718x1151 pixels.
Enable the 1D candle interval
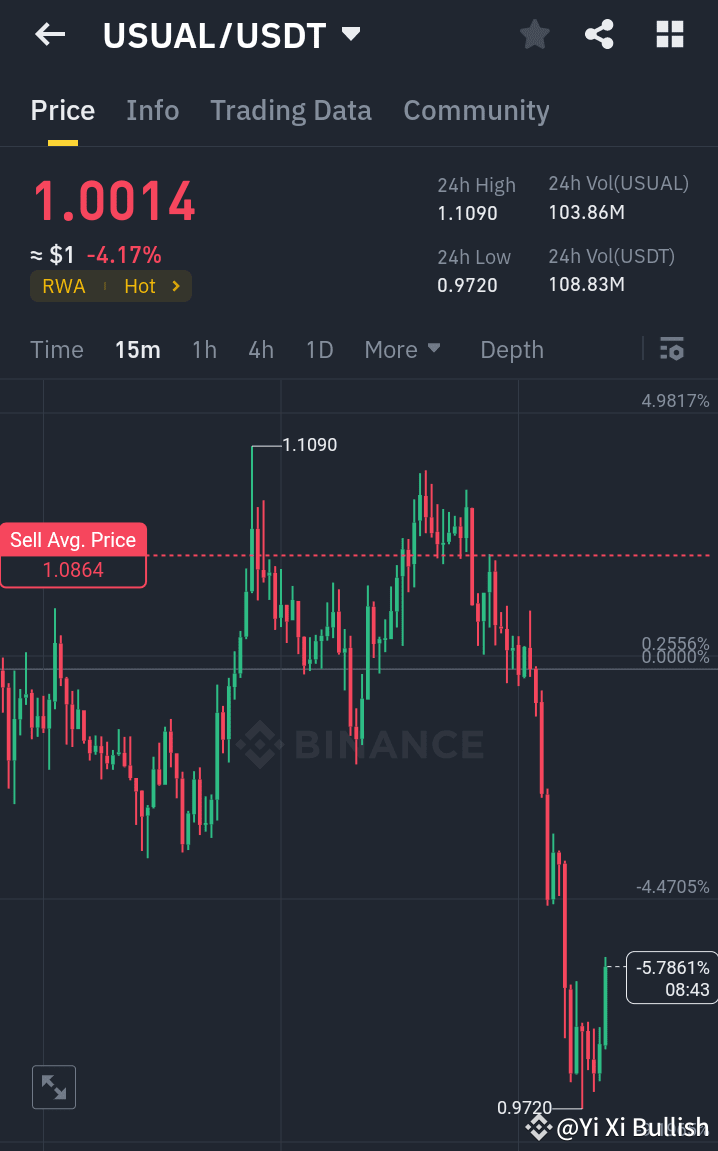pyautogui.click(x=319, y=349)
